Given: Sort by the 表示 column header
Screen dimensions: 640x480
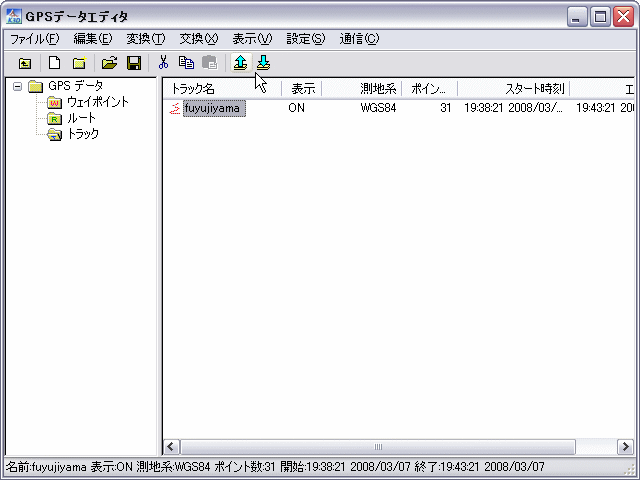Looking at the screenshot, I should click(302, 89).
